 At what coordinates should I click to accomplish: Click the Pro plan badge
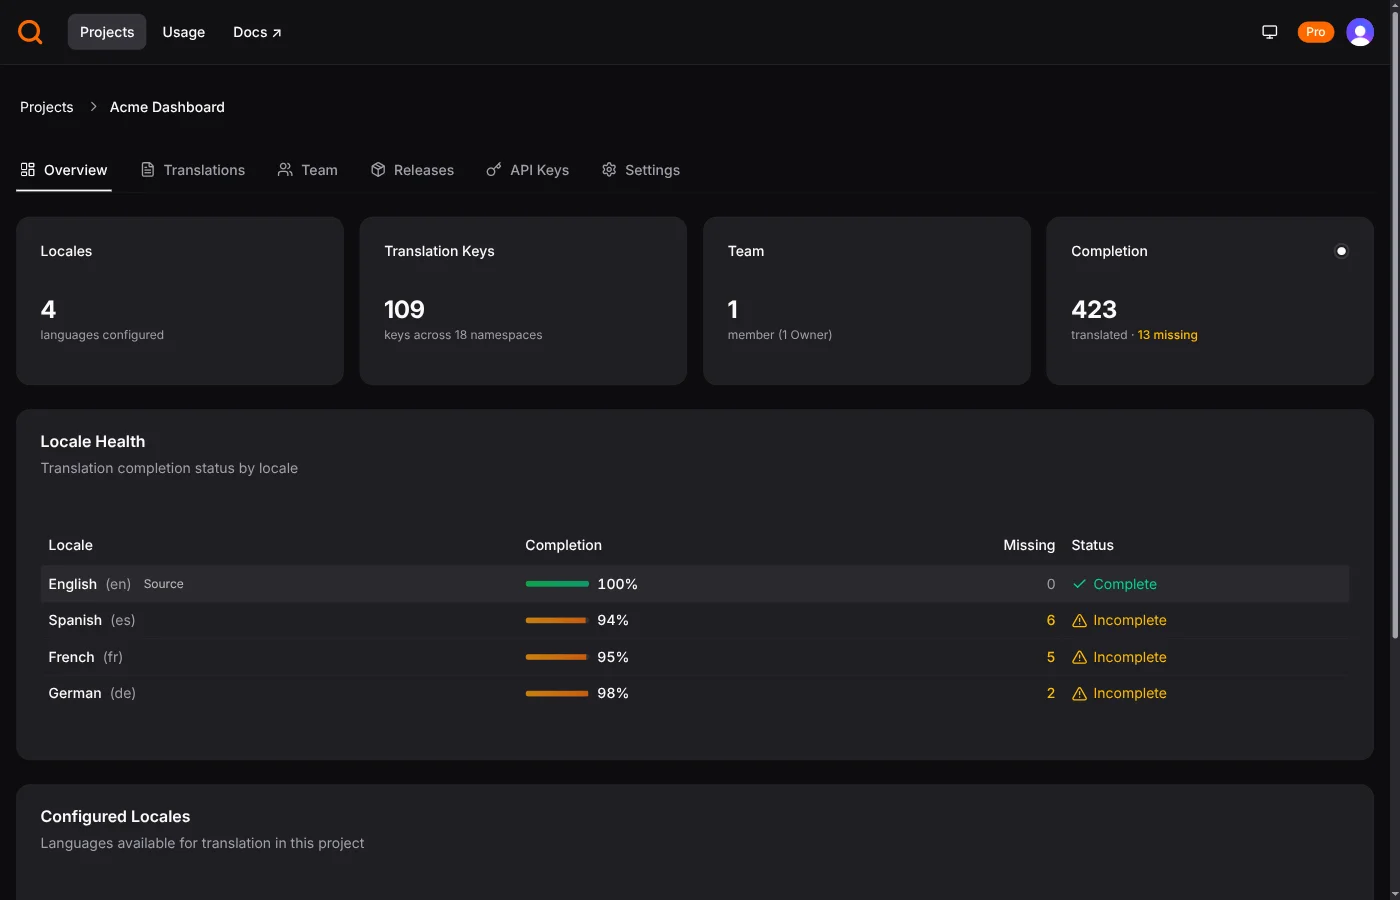(x=1315, y=31)
